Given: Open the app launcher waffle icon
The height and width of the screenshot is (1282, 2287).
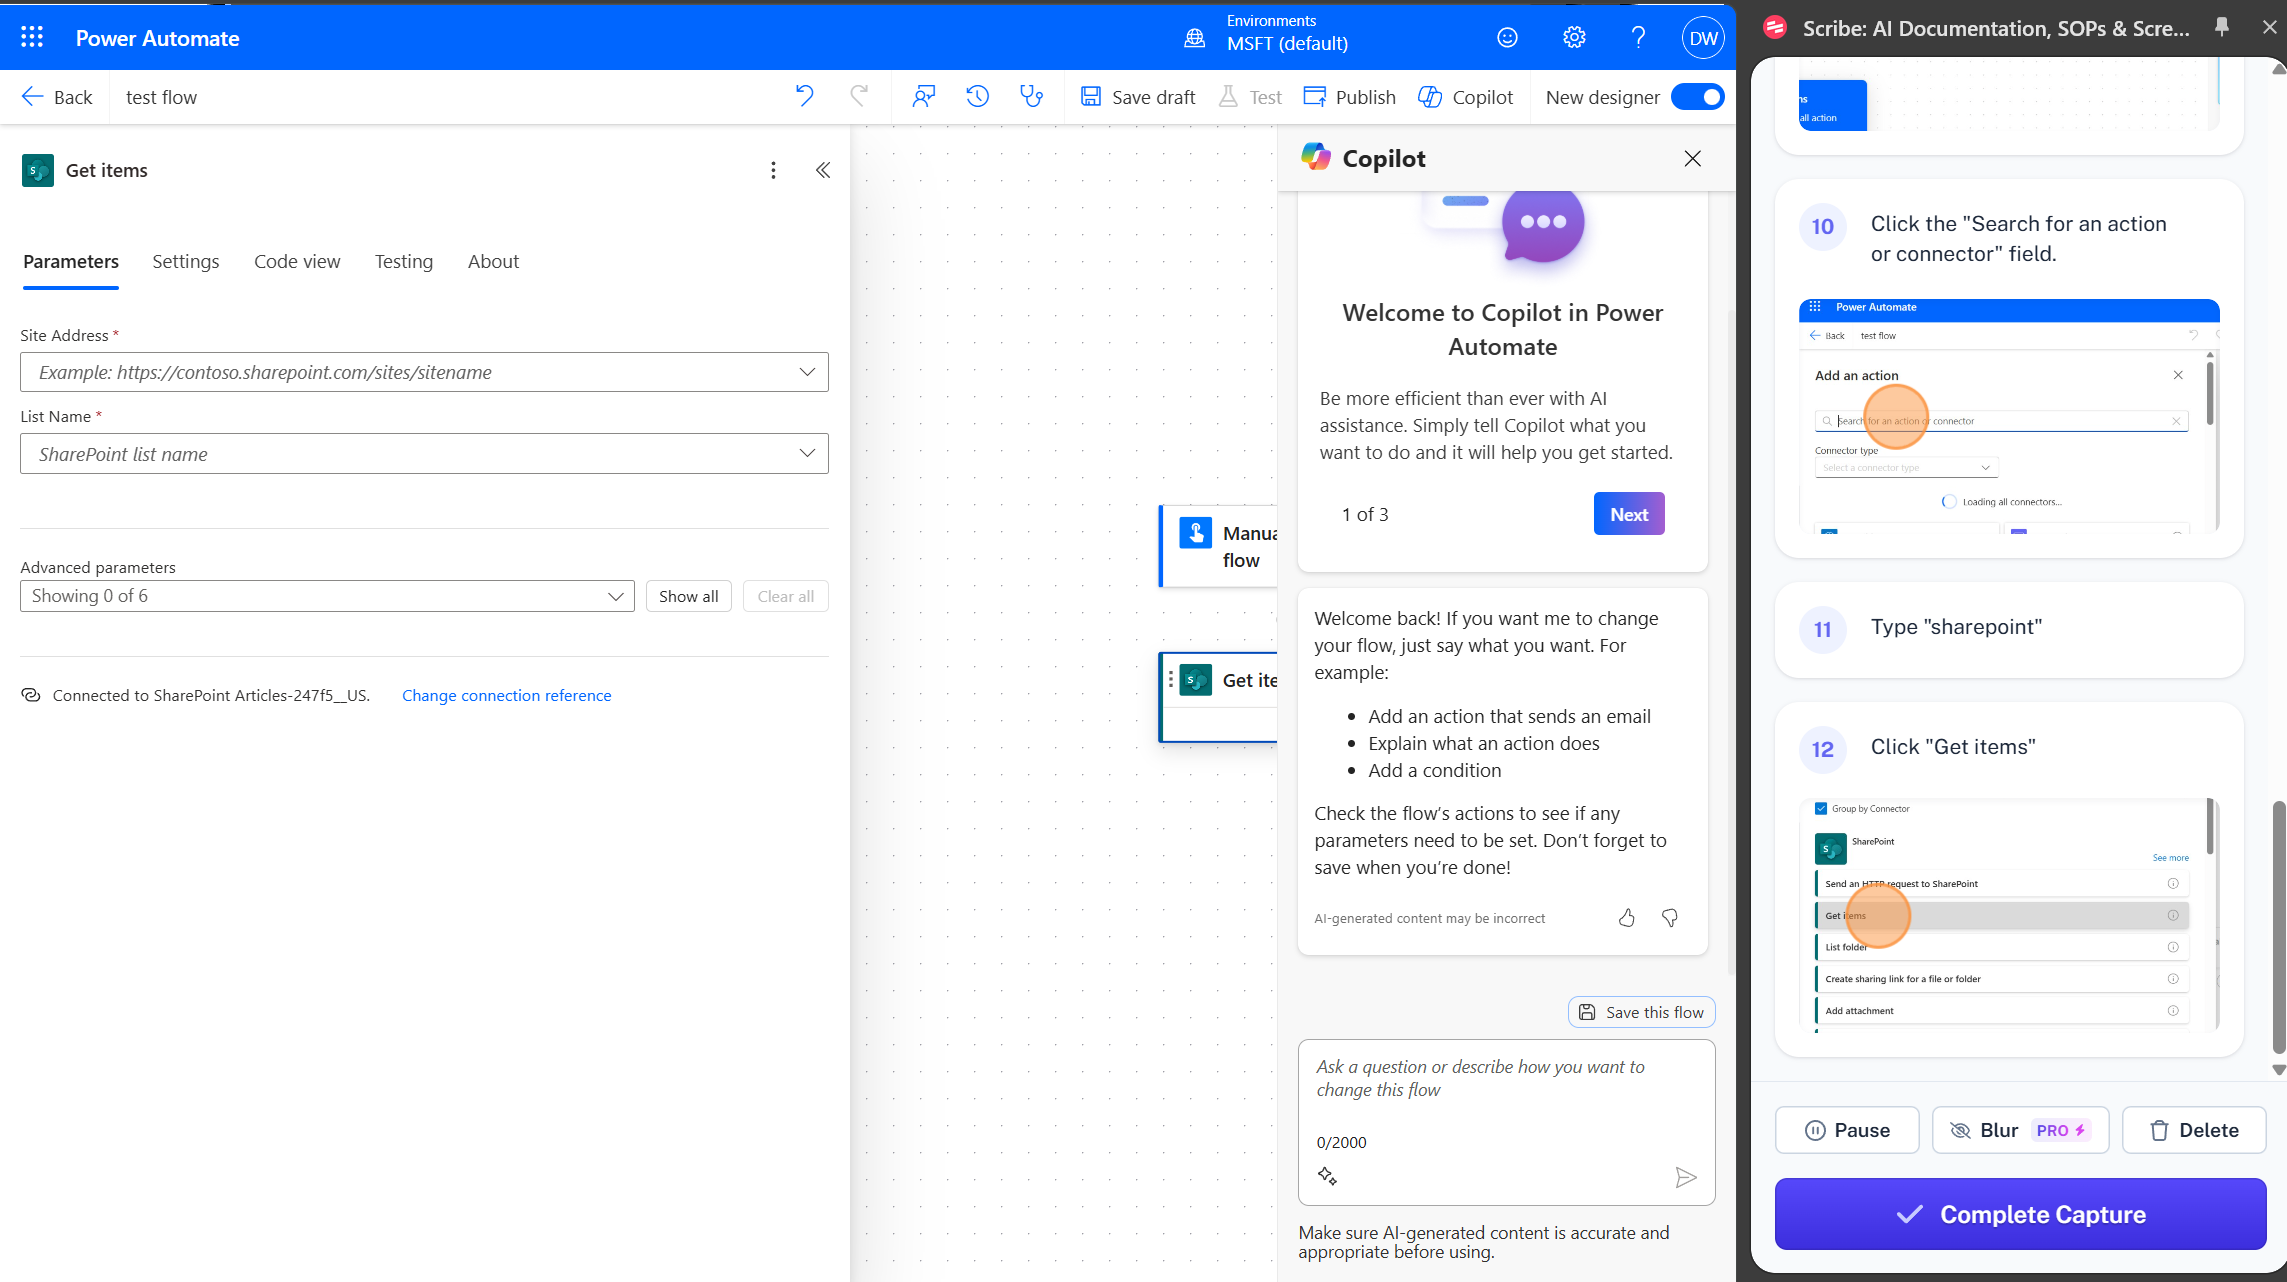Looking at the screenshot, I should [32, 38].
